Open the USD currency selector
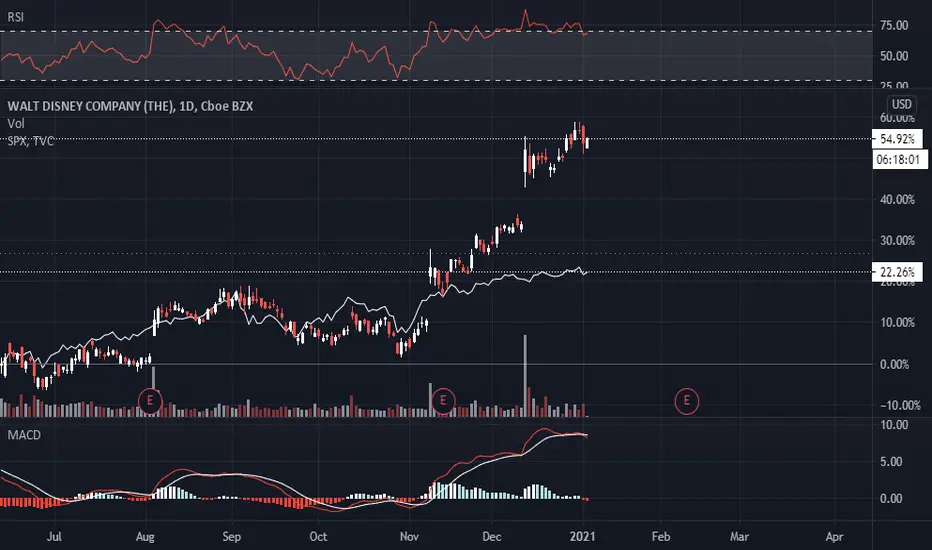Screen dimensions: 932x550 pos(901,105)
